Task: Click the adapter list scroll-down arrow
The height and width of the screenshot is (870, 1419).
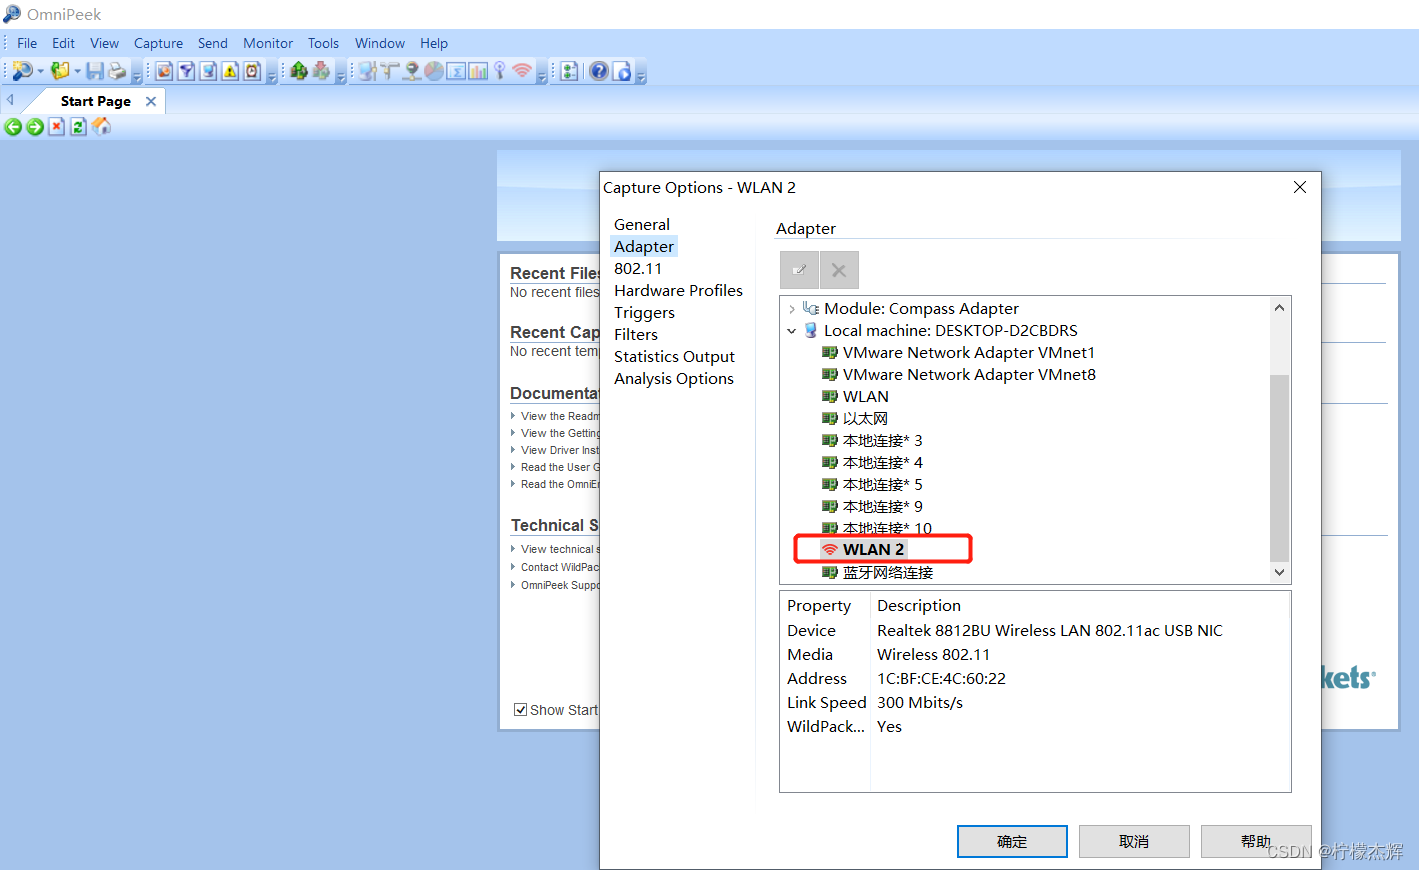Action: 1279,572
